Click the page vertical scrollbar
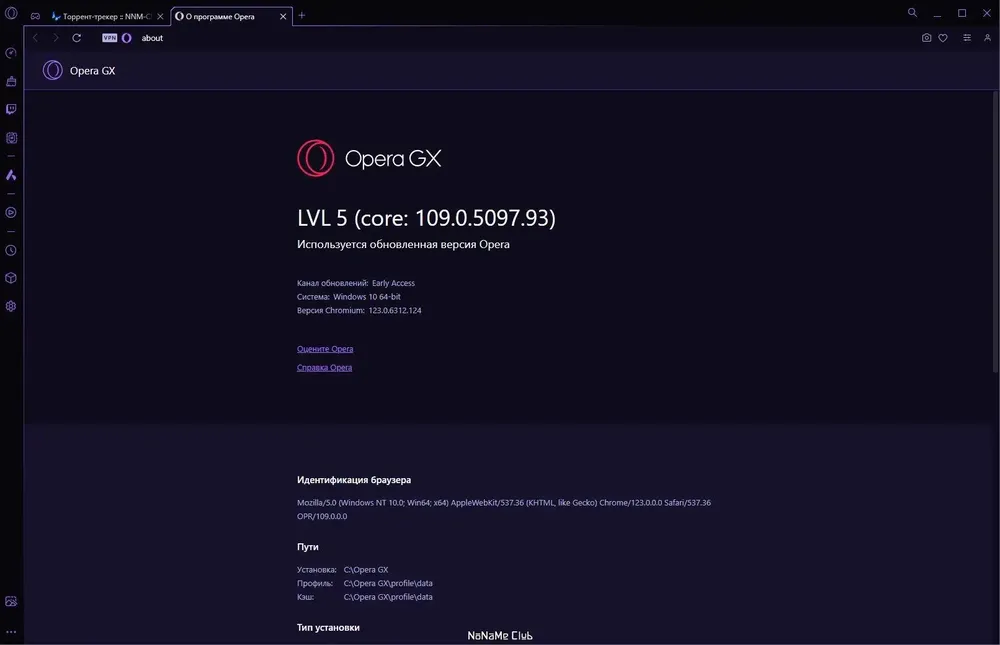The image size is (1000, 645). (995, 232)
